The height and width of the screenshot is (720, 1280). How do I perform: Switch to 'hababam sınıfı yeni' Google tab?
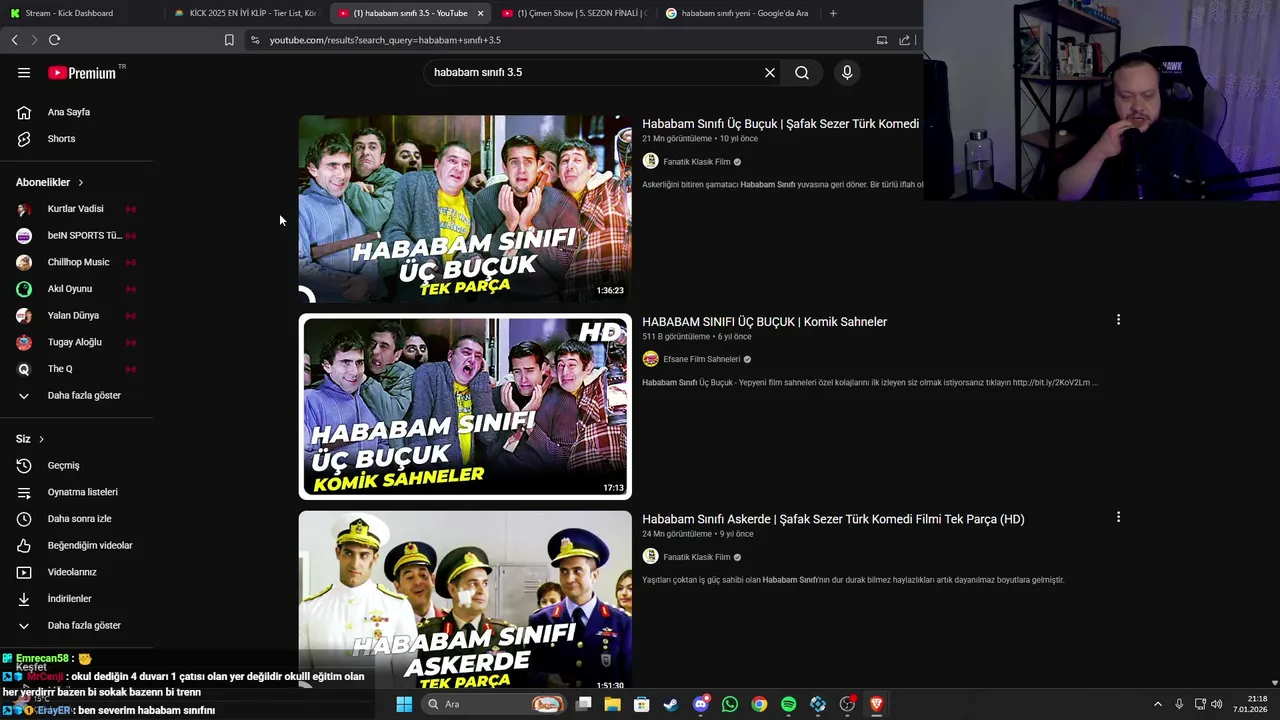click(x=740, y=13)
